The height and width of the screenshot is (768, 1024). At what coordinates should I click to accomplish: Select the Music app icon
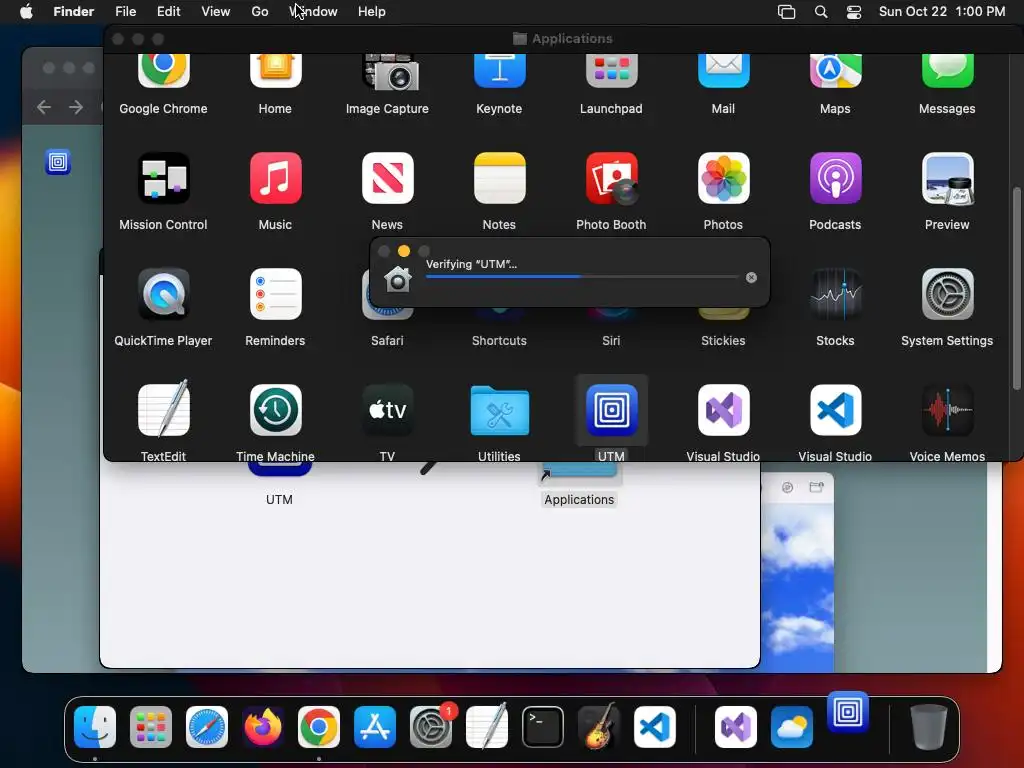point(275,178)
